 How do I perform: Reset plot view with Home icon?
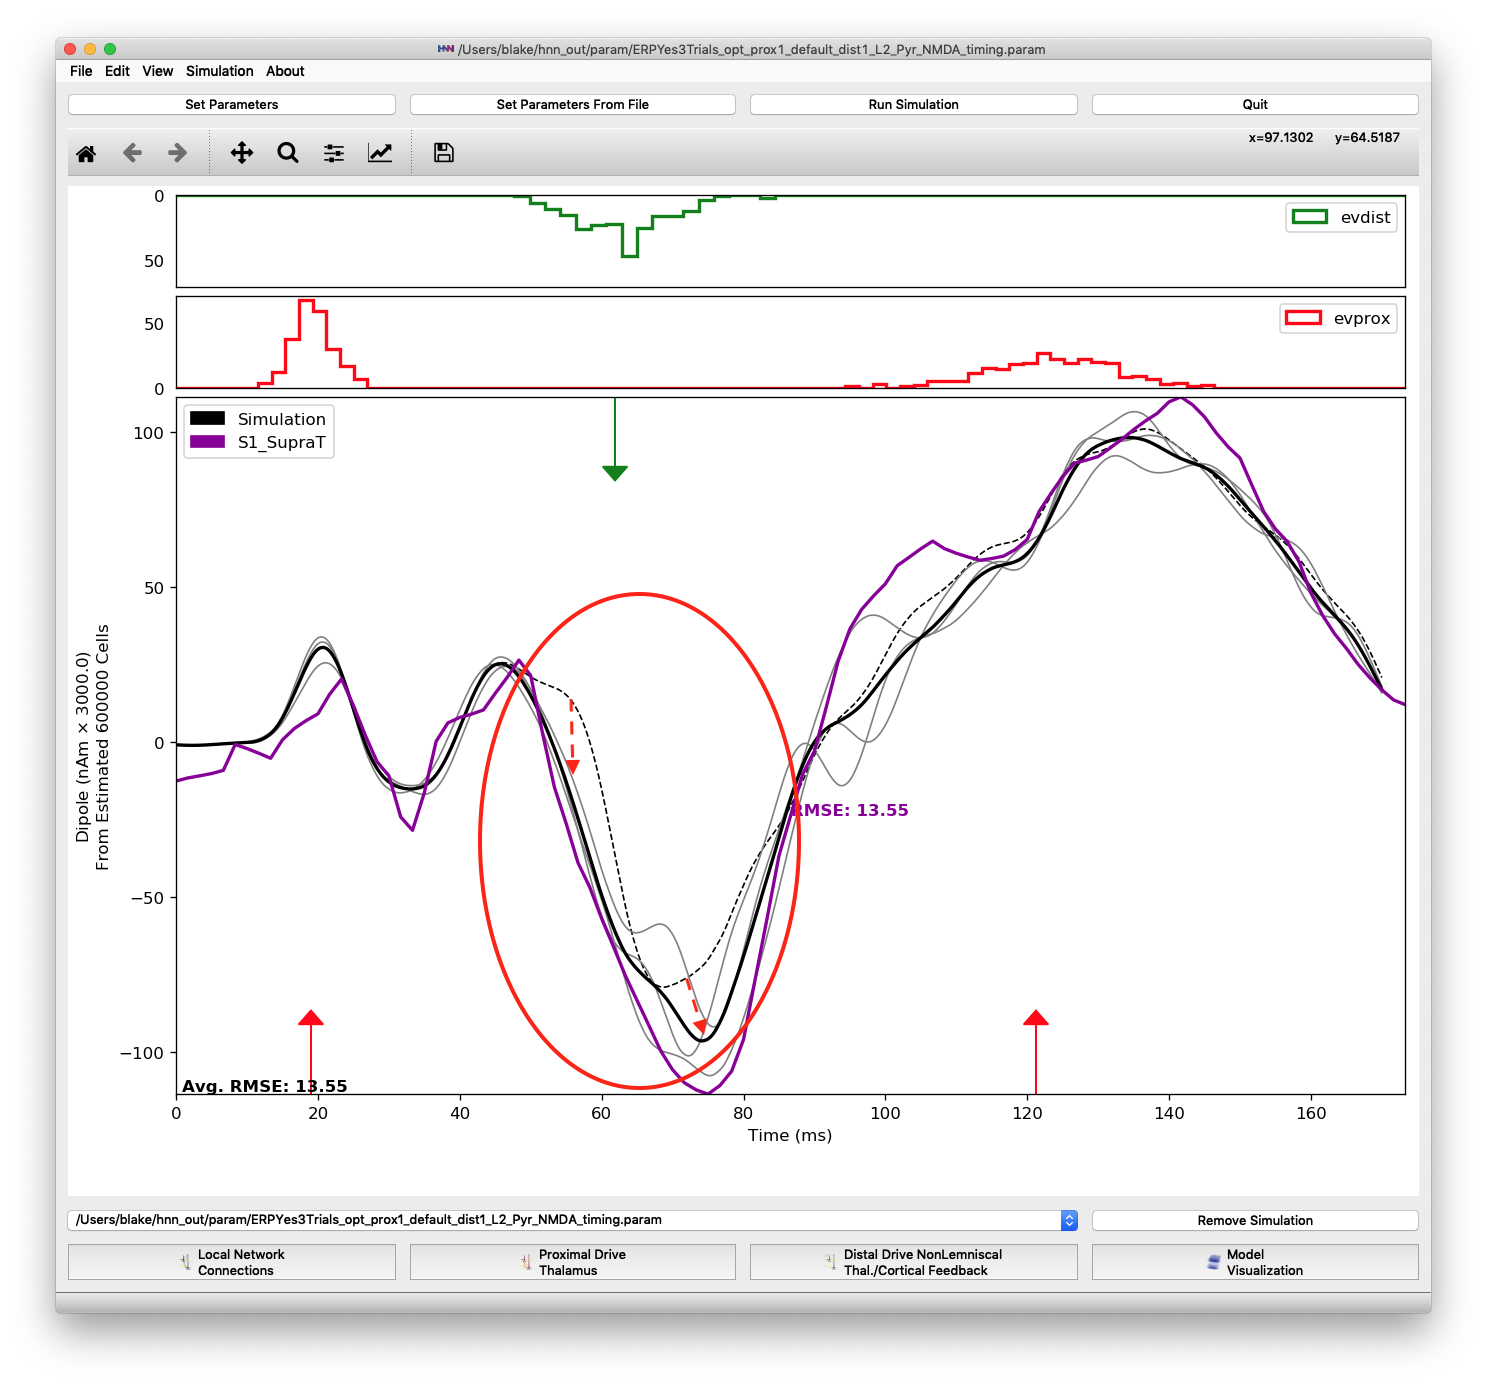tap(86, 153)
